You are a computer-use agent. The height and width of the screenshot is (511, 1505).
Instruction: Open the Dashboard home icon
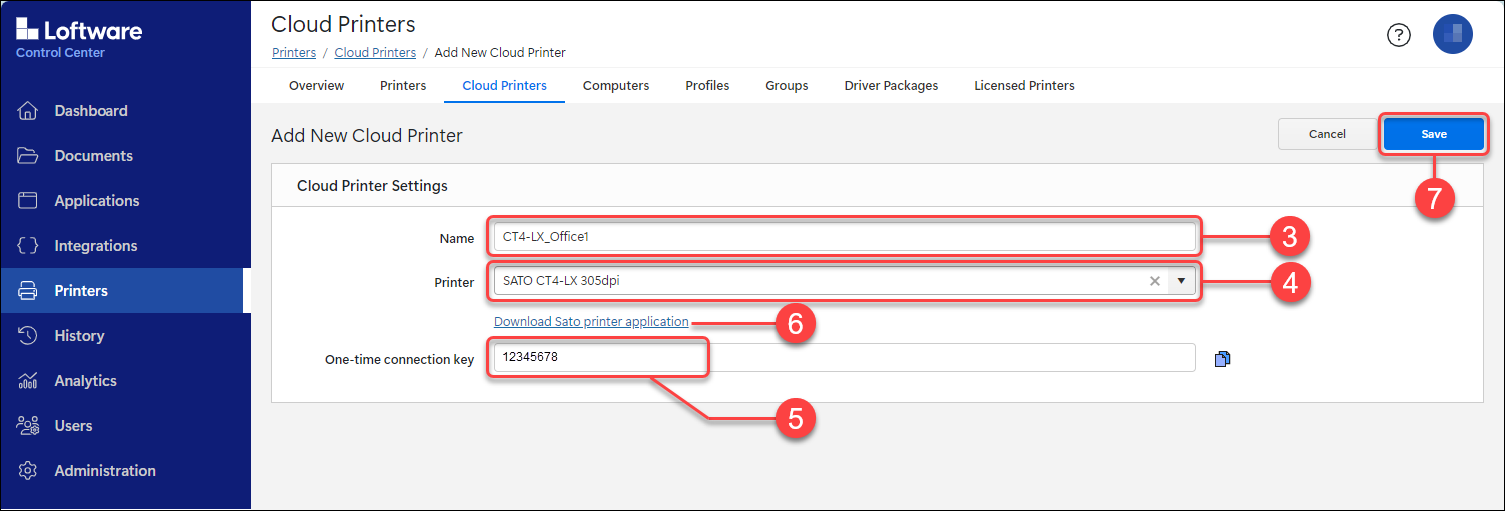[28, 111]
